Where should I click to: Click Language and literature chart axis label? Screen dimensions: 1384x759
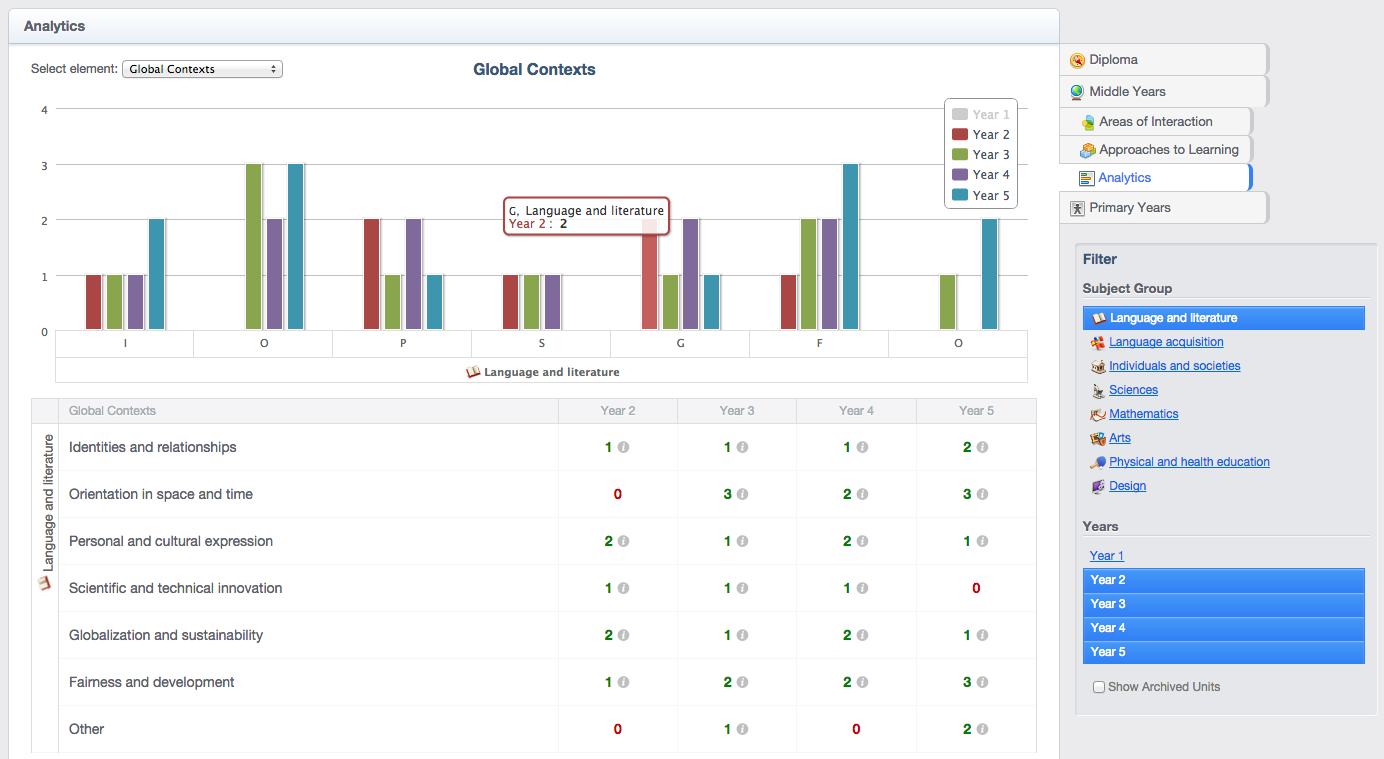(542, 372)
